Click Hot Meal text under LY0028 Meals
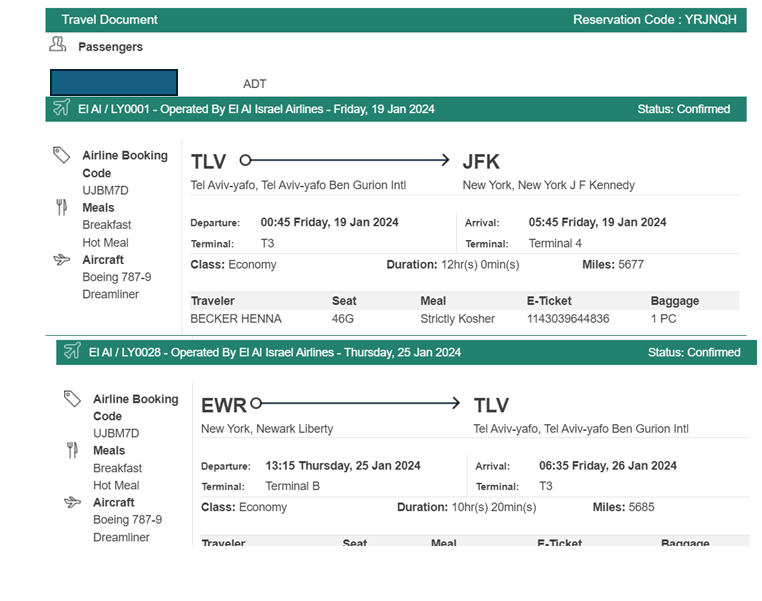 coord(116,485)
